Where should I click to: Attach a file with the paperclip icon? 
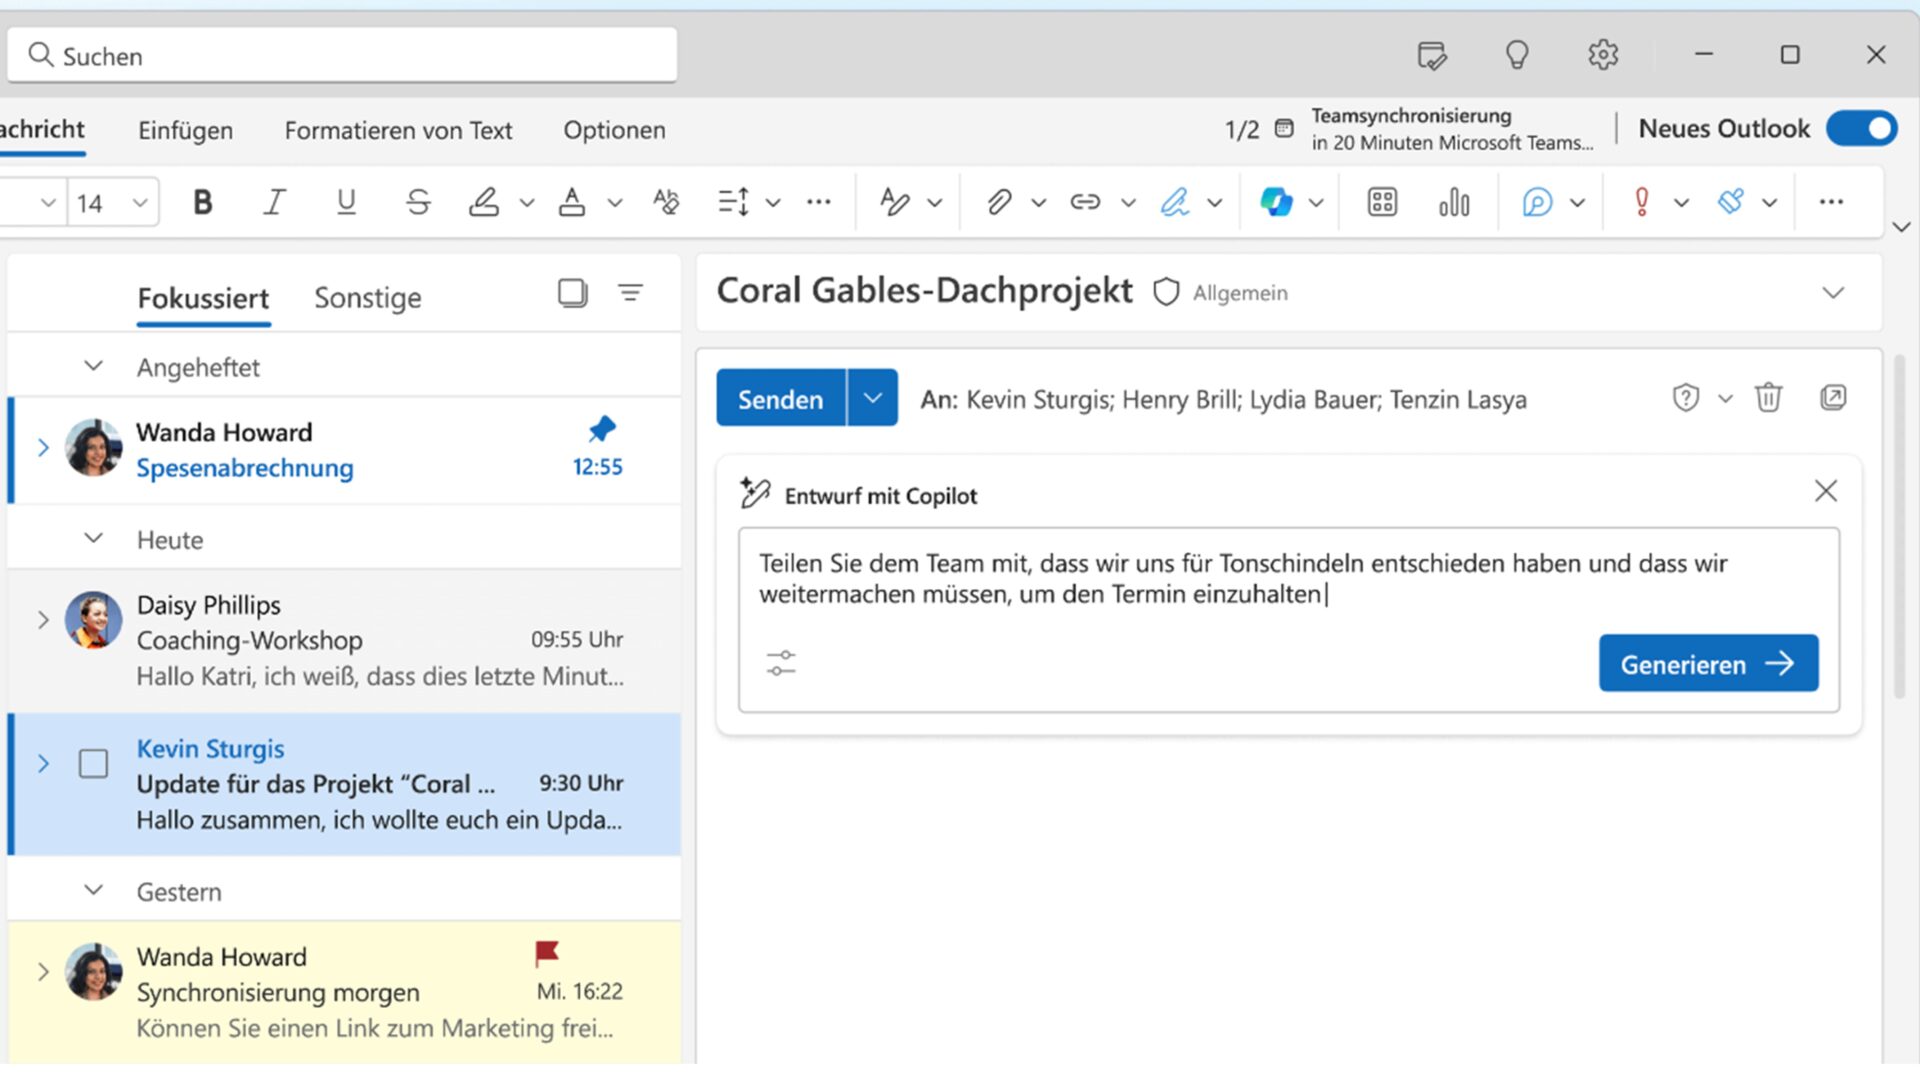pyautogui.click(x=999, y=203)
